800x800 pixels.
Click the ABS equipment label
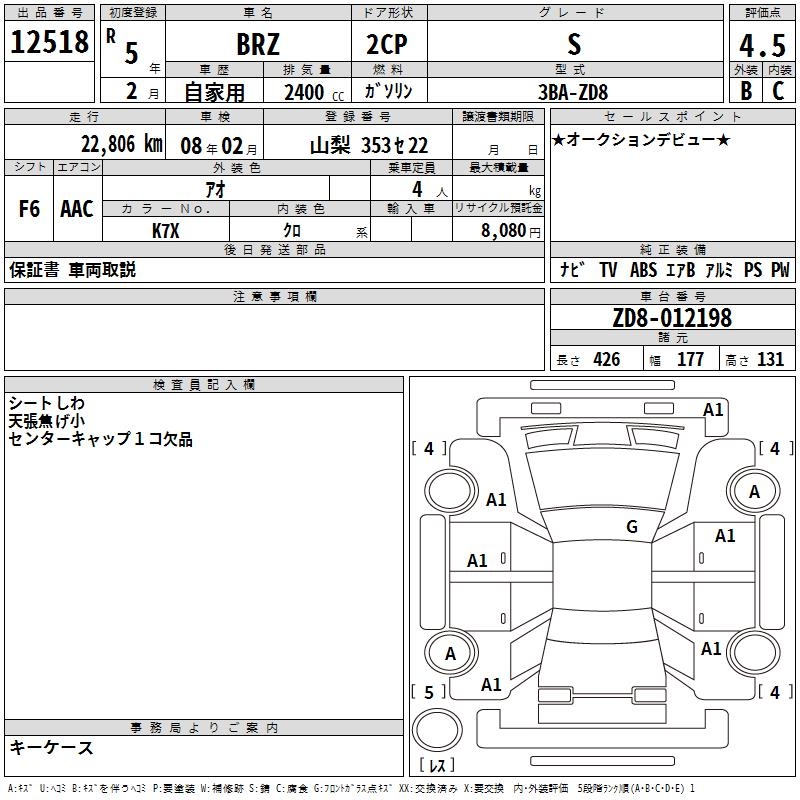(643, 270)
